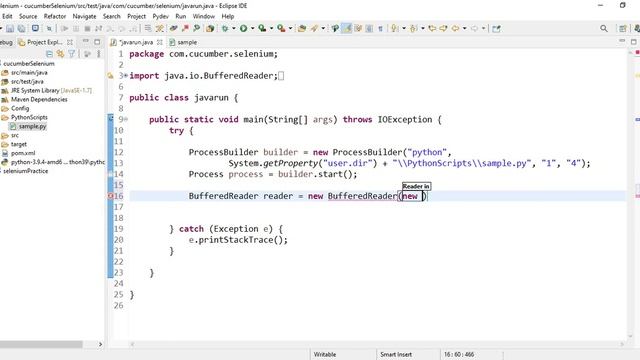Viewport: 640px width, 360px height.
Task: Click the green Run button icon
Action: click(x=244, y=29)
